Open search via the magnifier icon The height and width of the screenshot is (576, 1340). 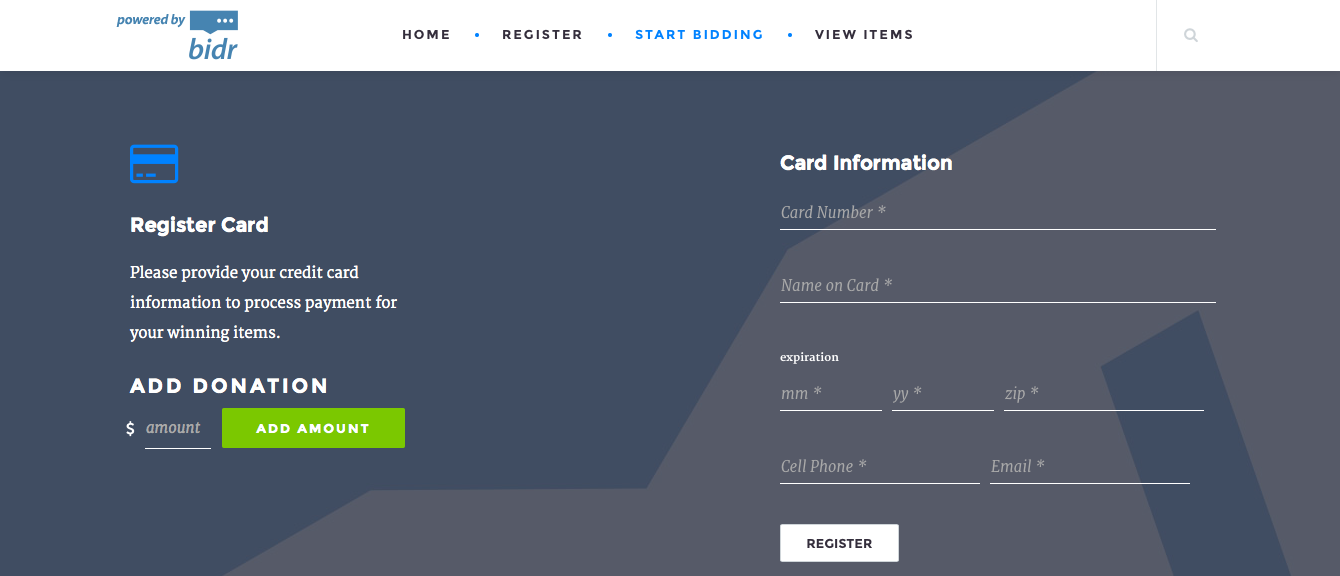(x=1190, y=35)
